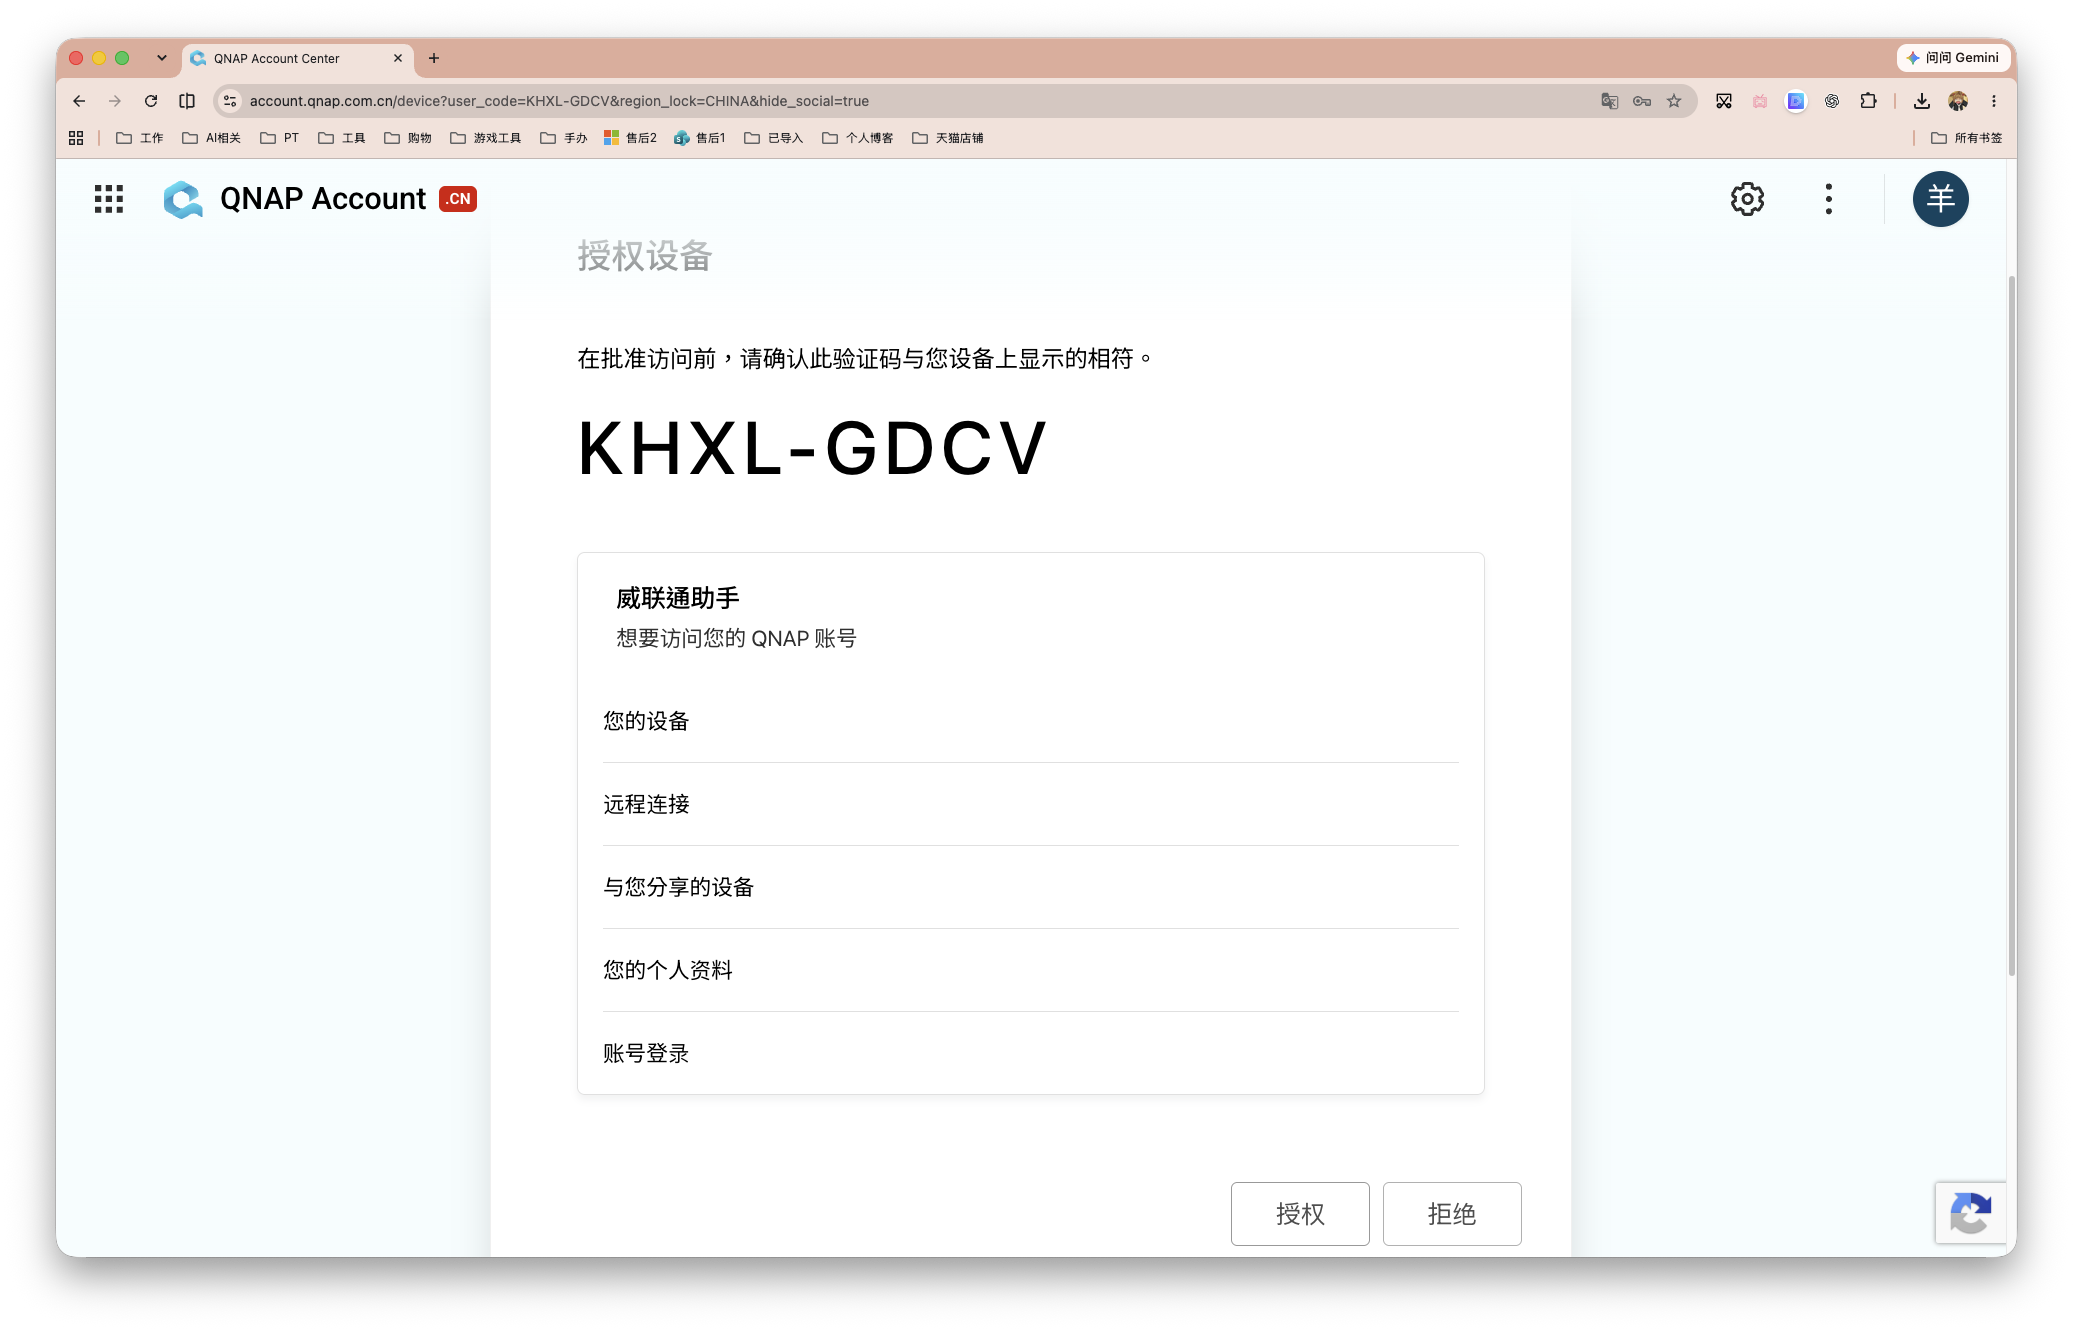This screenshot has height=1331, width=2073.
Task: Open the 售后2 bookmark
Action: pos(630,138)
